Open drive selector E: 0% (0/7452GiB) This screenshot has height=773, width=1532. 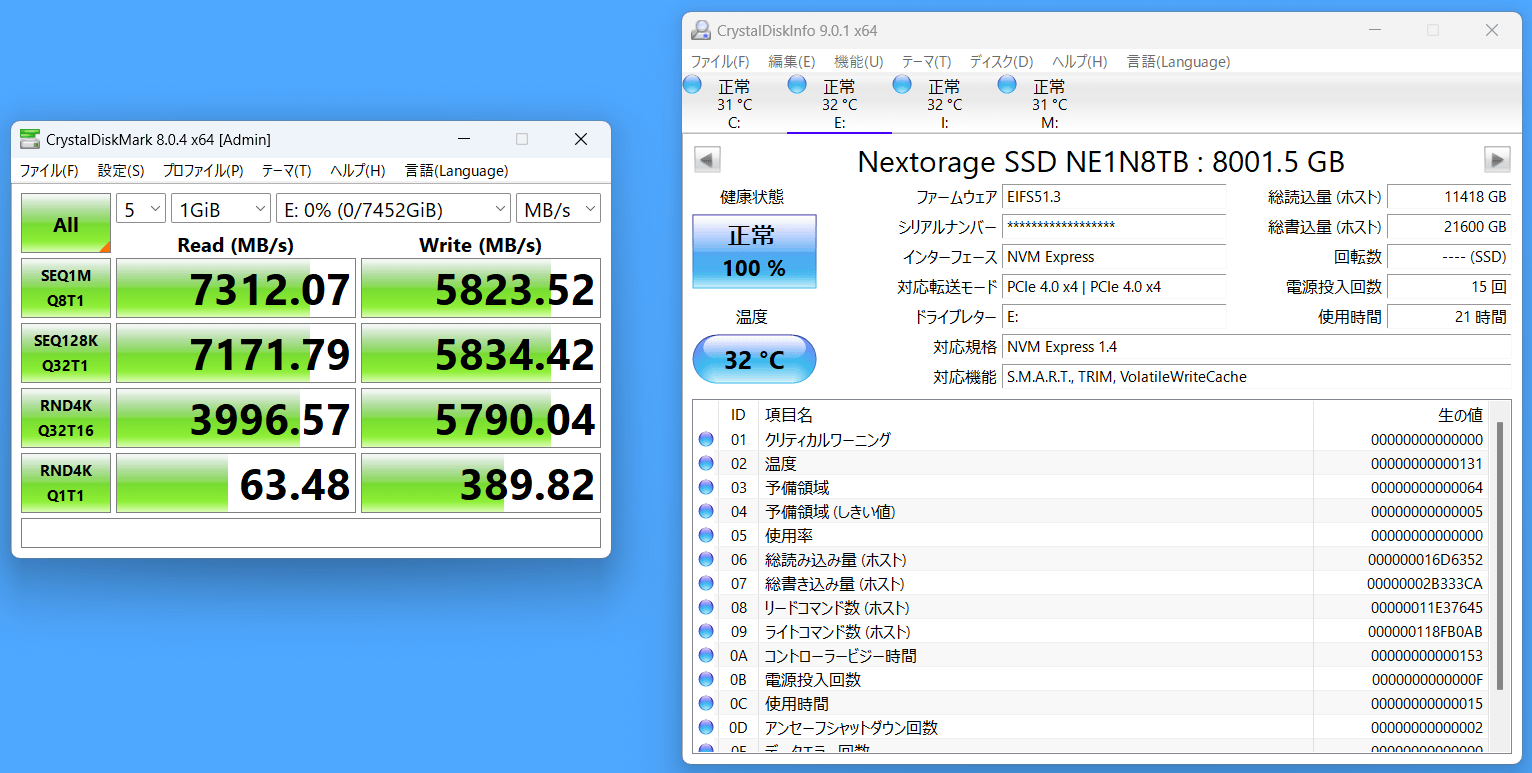click(394, 209)
